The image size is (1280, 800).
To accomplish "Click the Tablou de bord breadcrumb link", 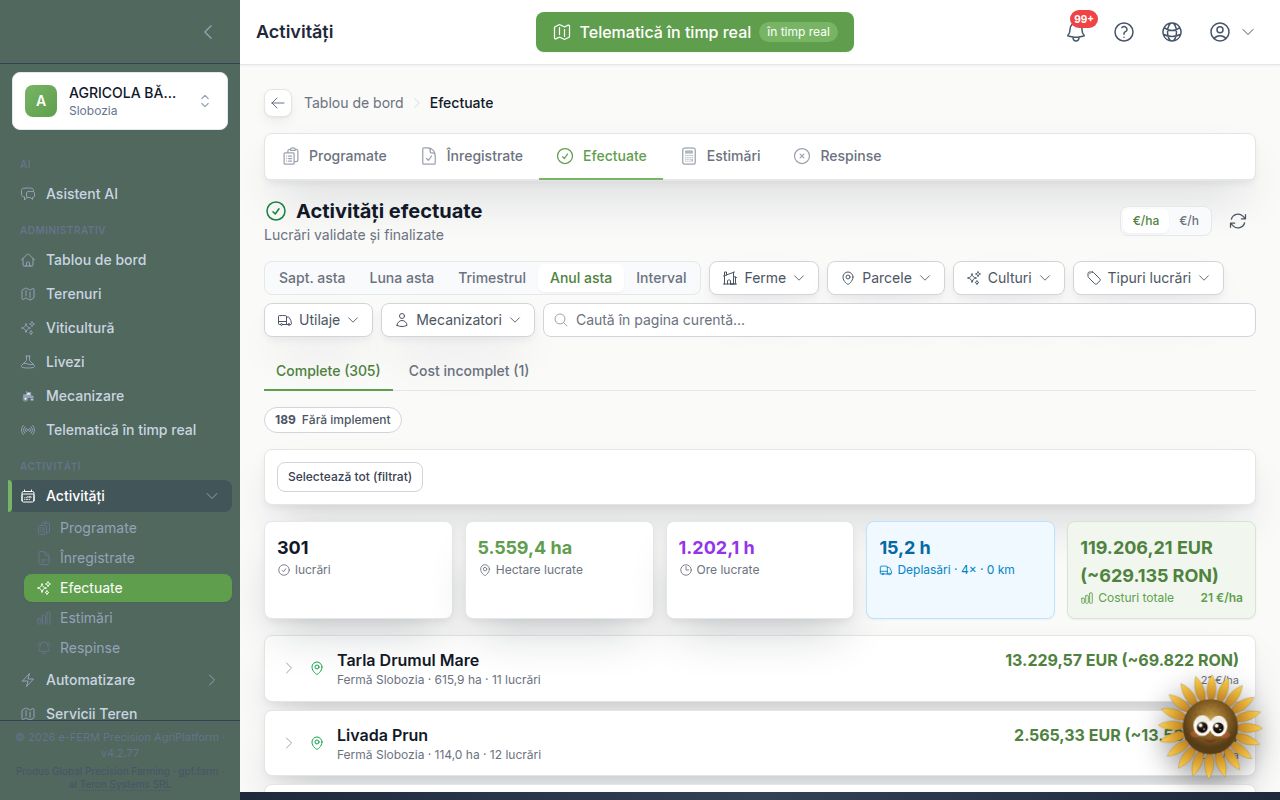I will coord(354,103).
